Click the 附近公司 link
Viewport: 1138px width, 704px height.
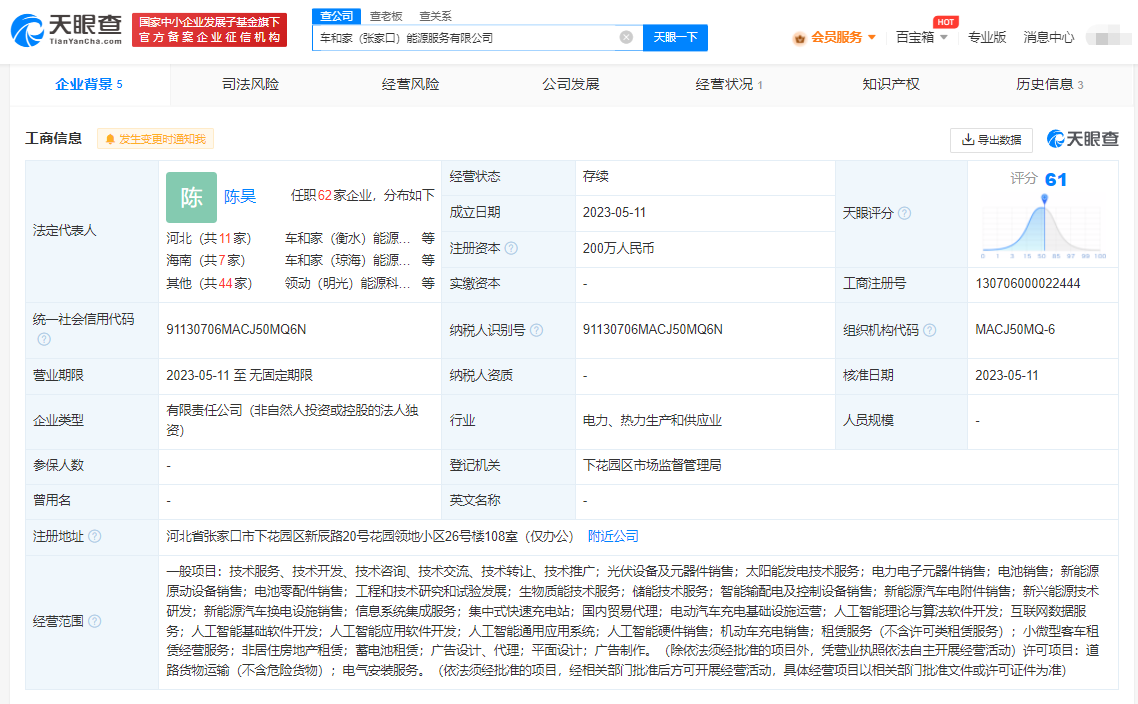coord(613,536)
